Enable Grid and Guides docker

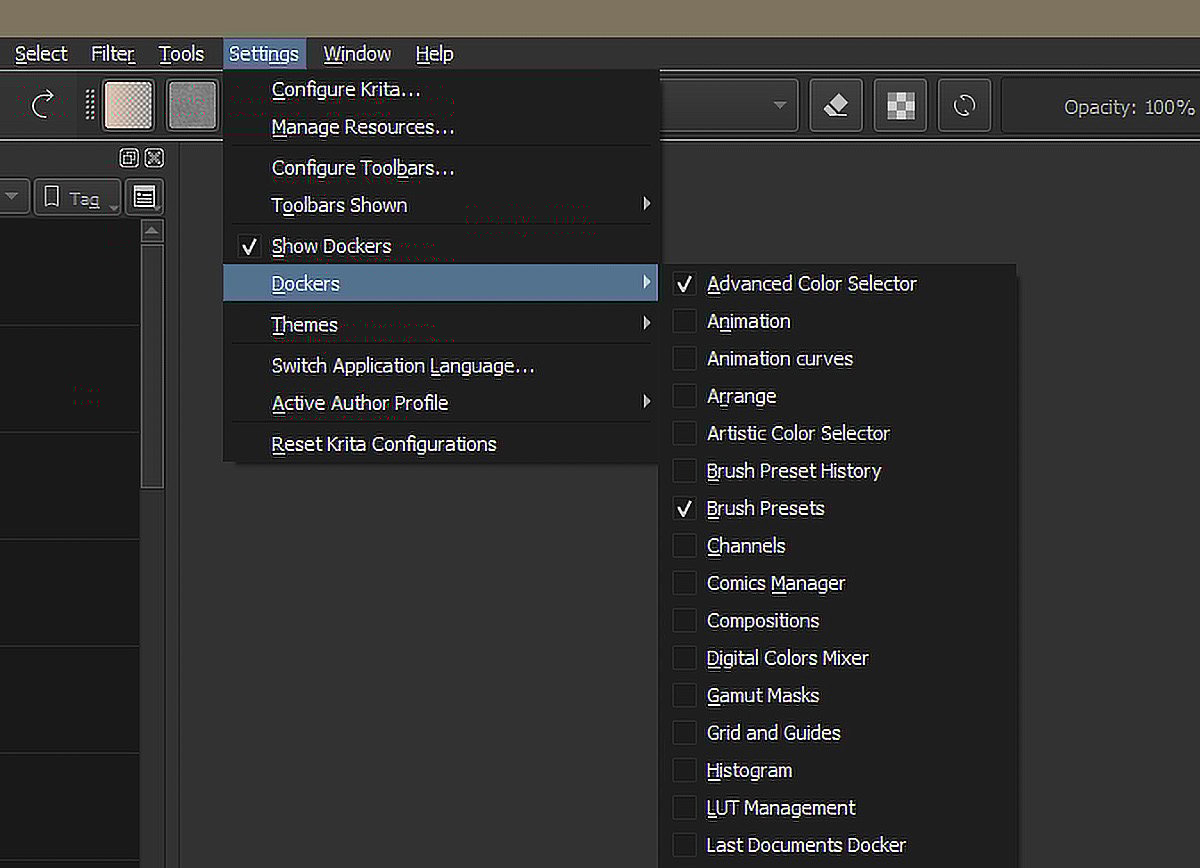coord(838,733)
